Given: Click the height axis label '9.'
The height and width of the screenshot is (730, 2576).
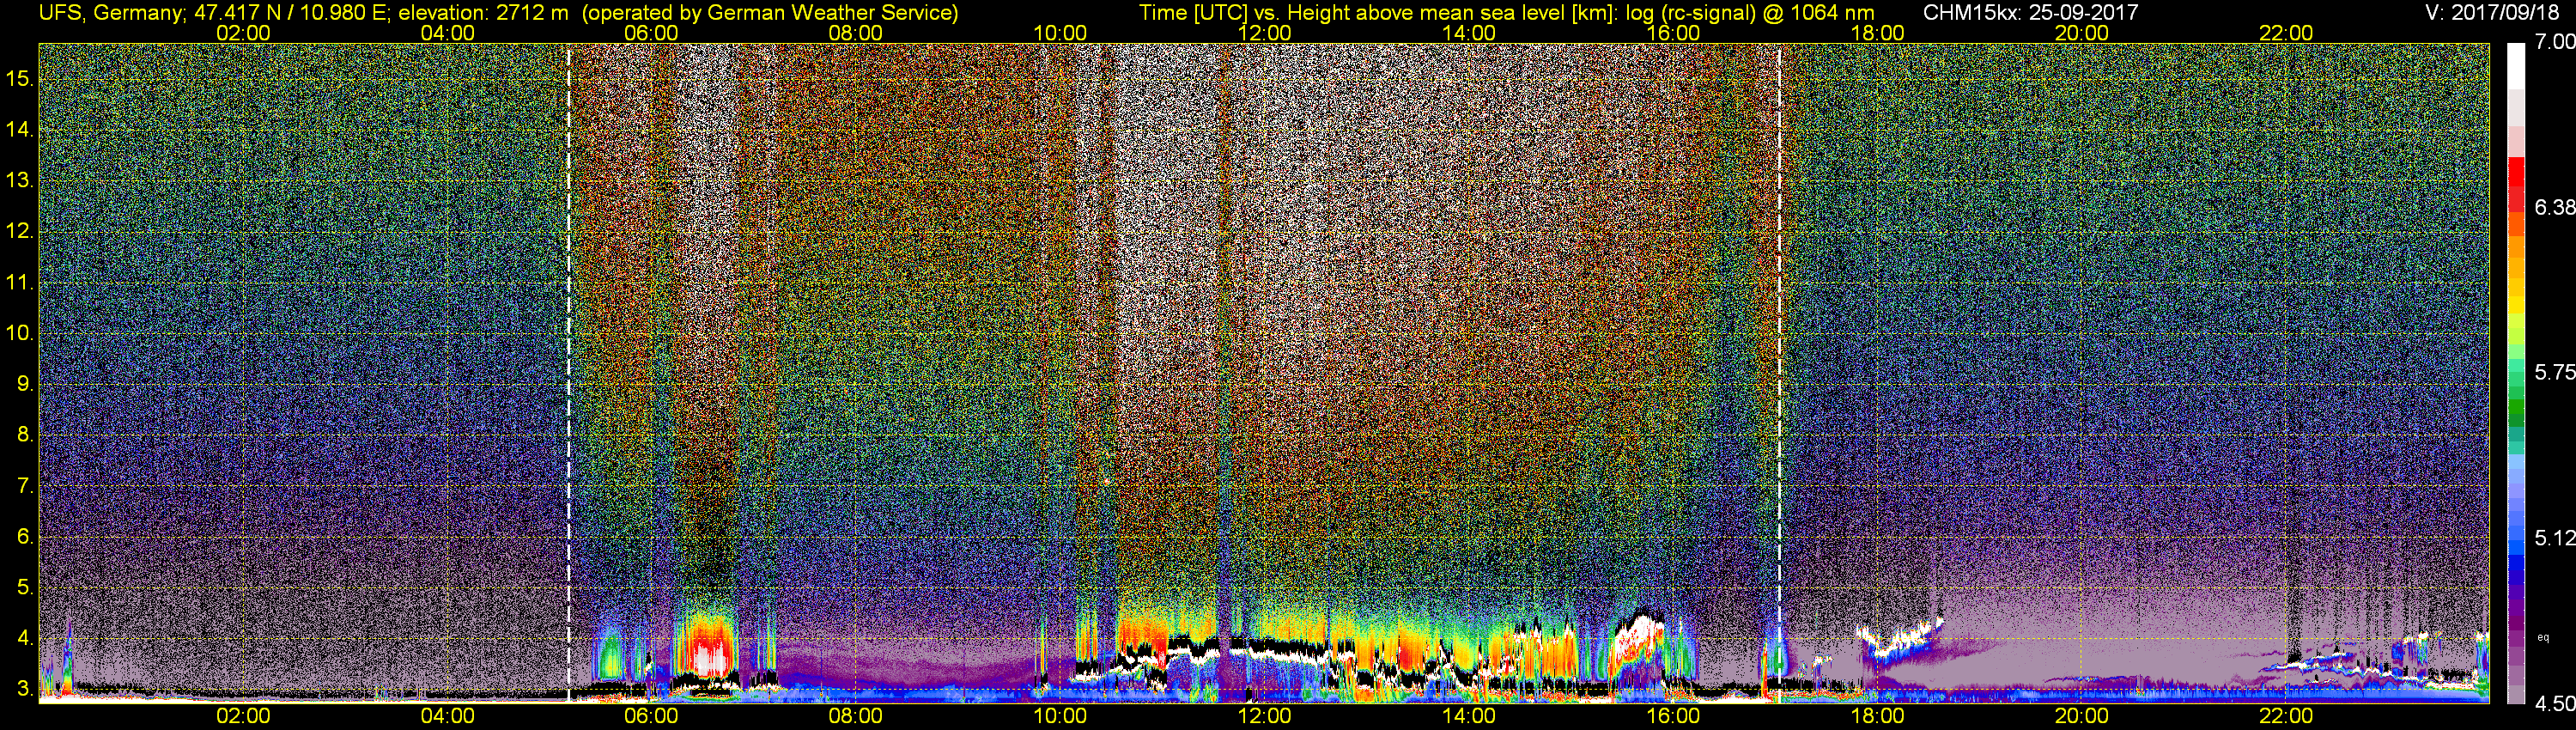Looking at the screenshot, I should tap(25, 384).
